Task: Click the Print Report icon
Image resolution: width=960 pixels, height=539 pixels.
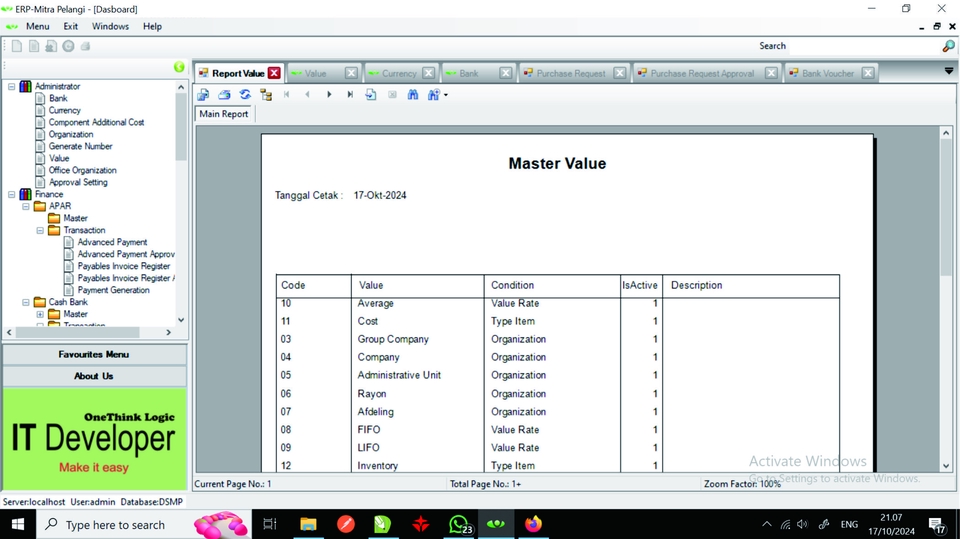Action: 224,94
